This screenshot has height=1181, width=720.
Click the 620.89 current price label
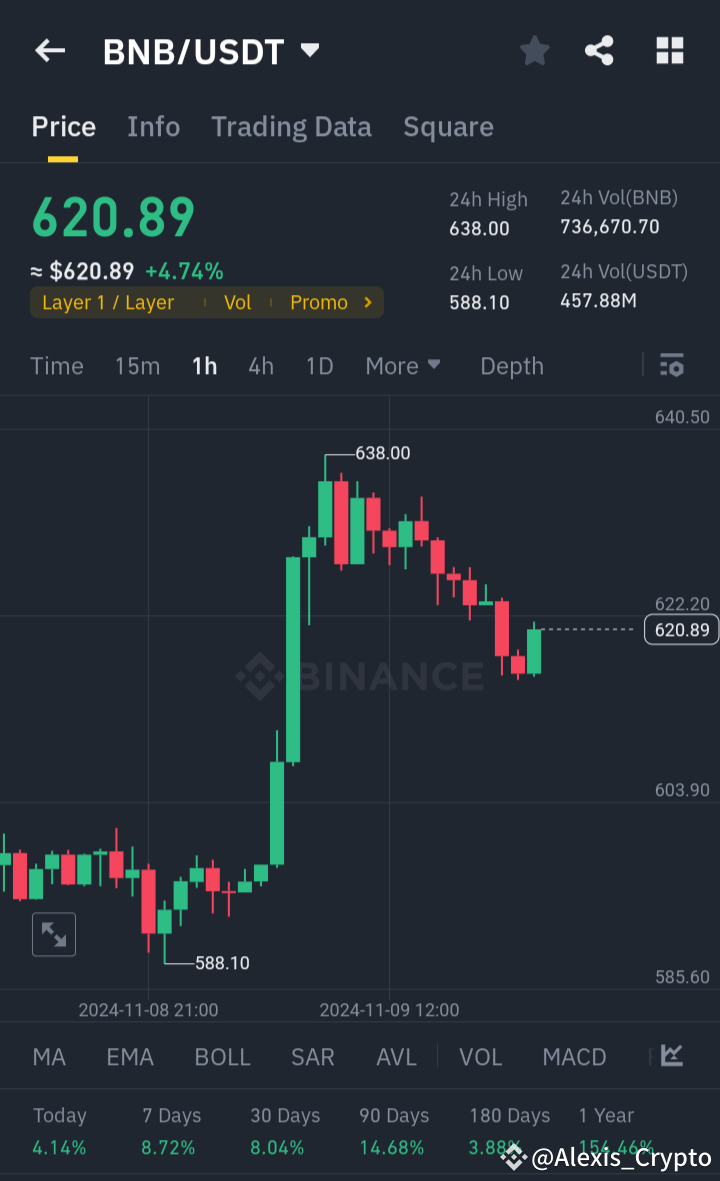[x=681, y=630]
